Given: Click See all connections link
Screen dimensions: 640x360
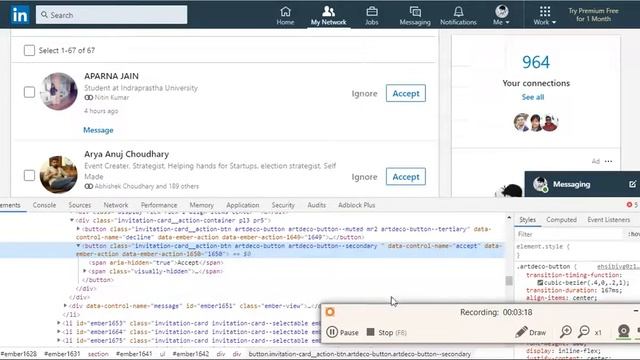Looking at the screenshot, I should pos(533,97).
